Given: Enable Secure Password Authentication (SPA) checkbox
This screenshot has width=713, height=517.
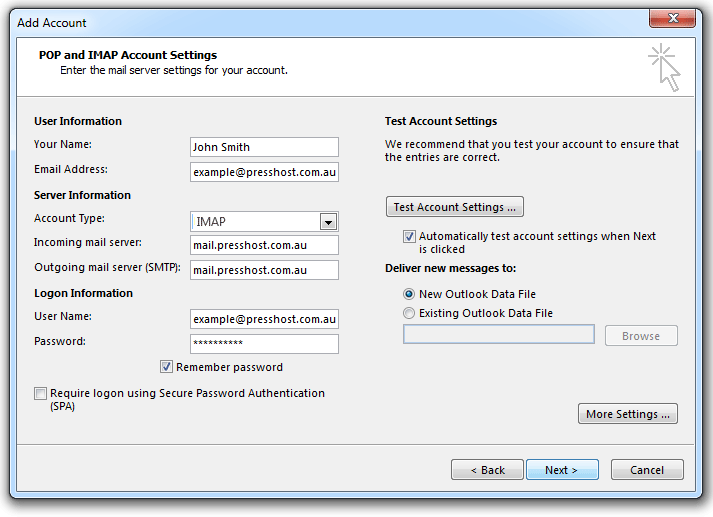Looking at the screenshot, I should point(40,393).
